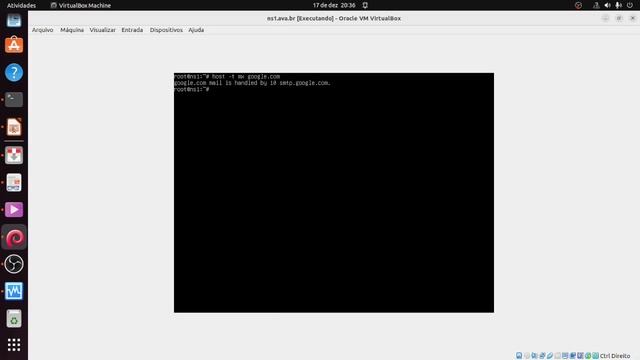Open the document app below the download-arrow icon
Screen dimensions: 640x360
tap(14, 182)
